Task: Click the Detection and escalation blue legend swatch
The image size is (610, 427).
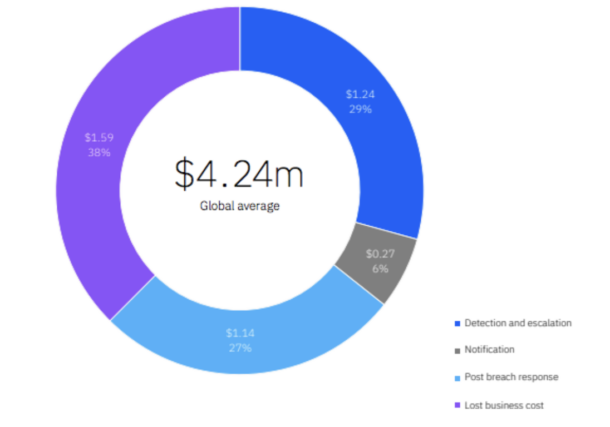Action: pyautogui.click(x=458, y=324)
